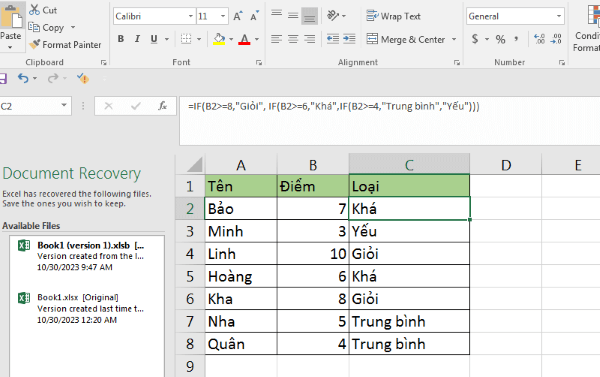
Task: Select column A header
Action: tap(241, 165)
